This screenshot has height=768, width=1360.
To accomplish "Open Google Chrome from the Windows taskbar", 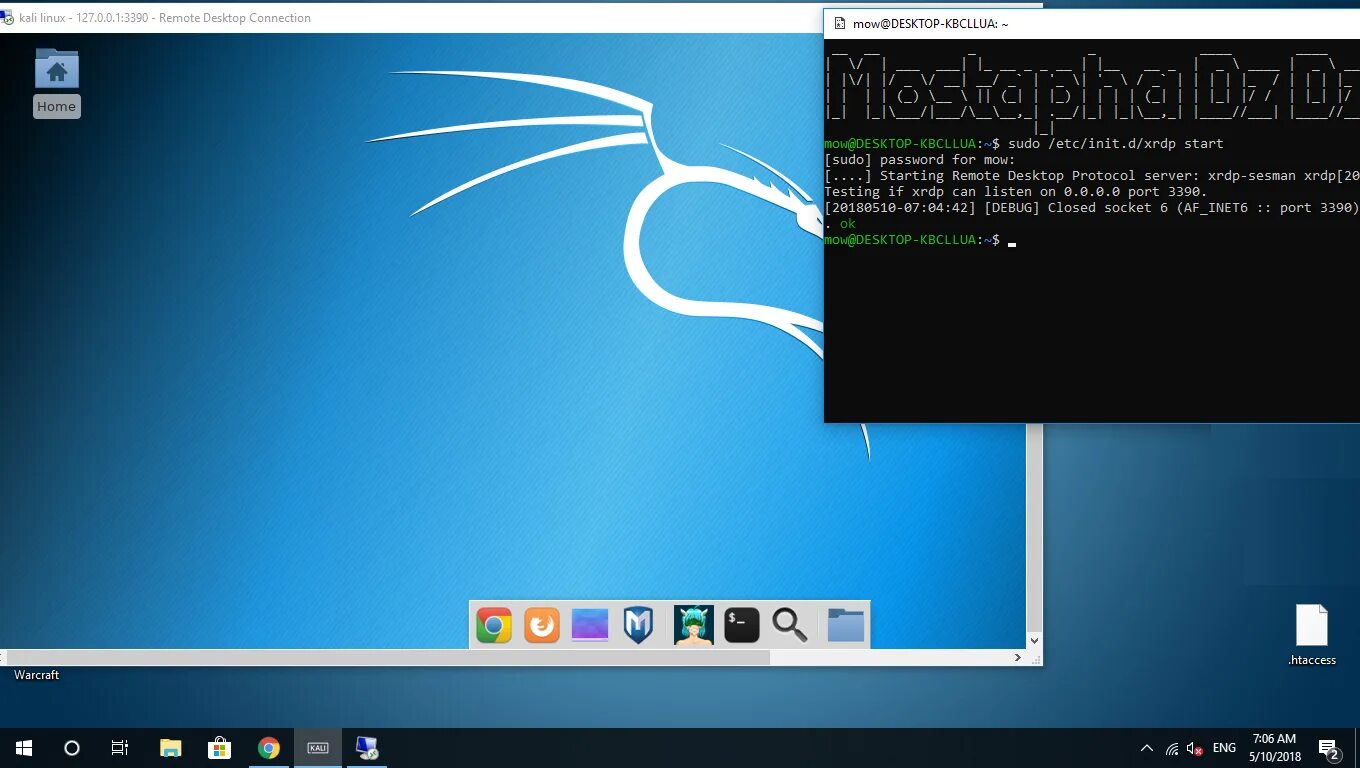I will [268, 748].
